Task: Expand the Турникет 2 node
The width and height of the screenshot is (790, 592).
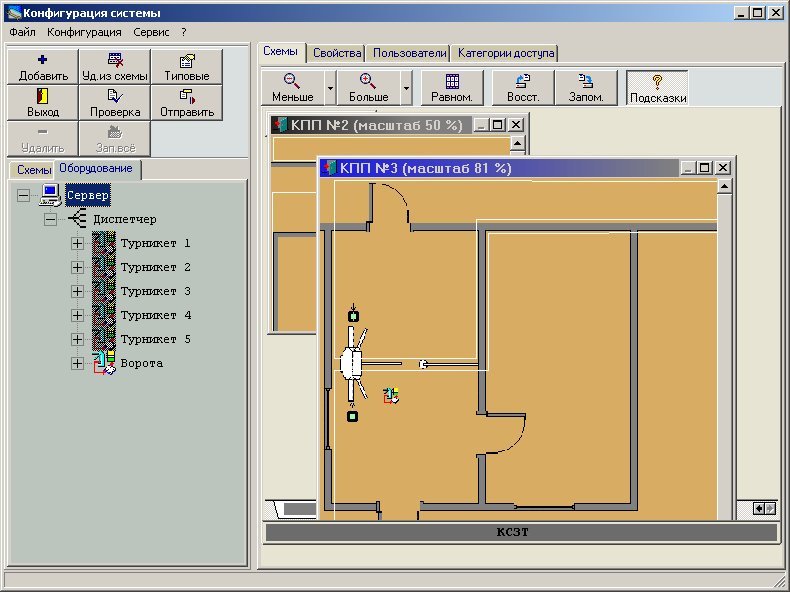Action: 77,268
